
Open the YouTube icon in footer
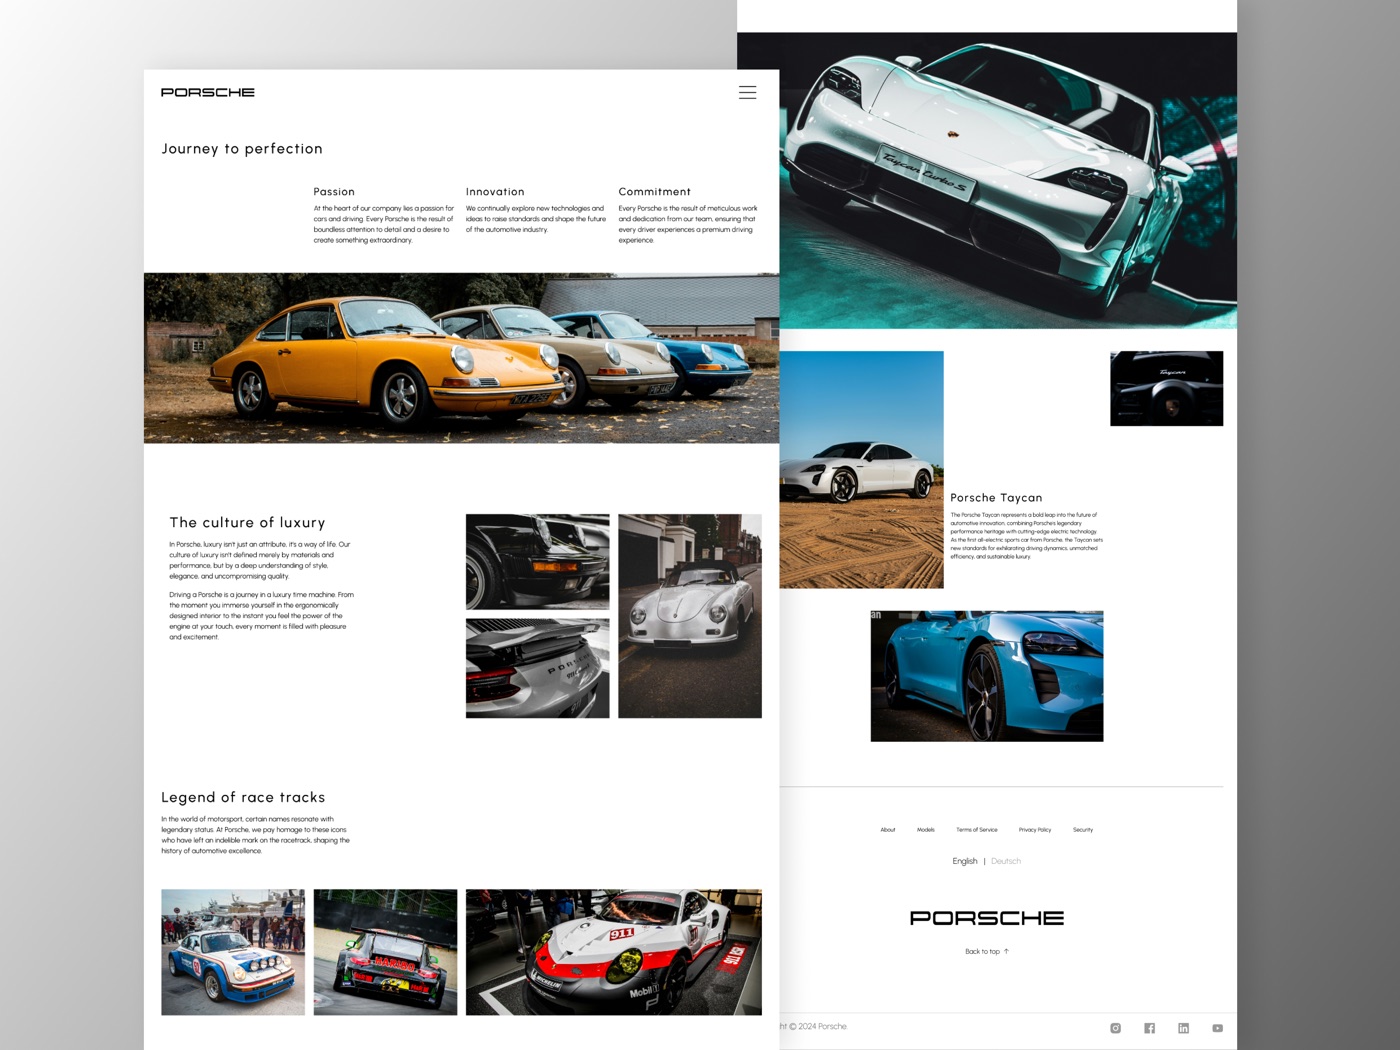pyautogui.click(x=1217, y=1028)
